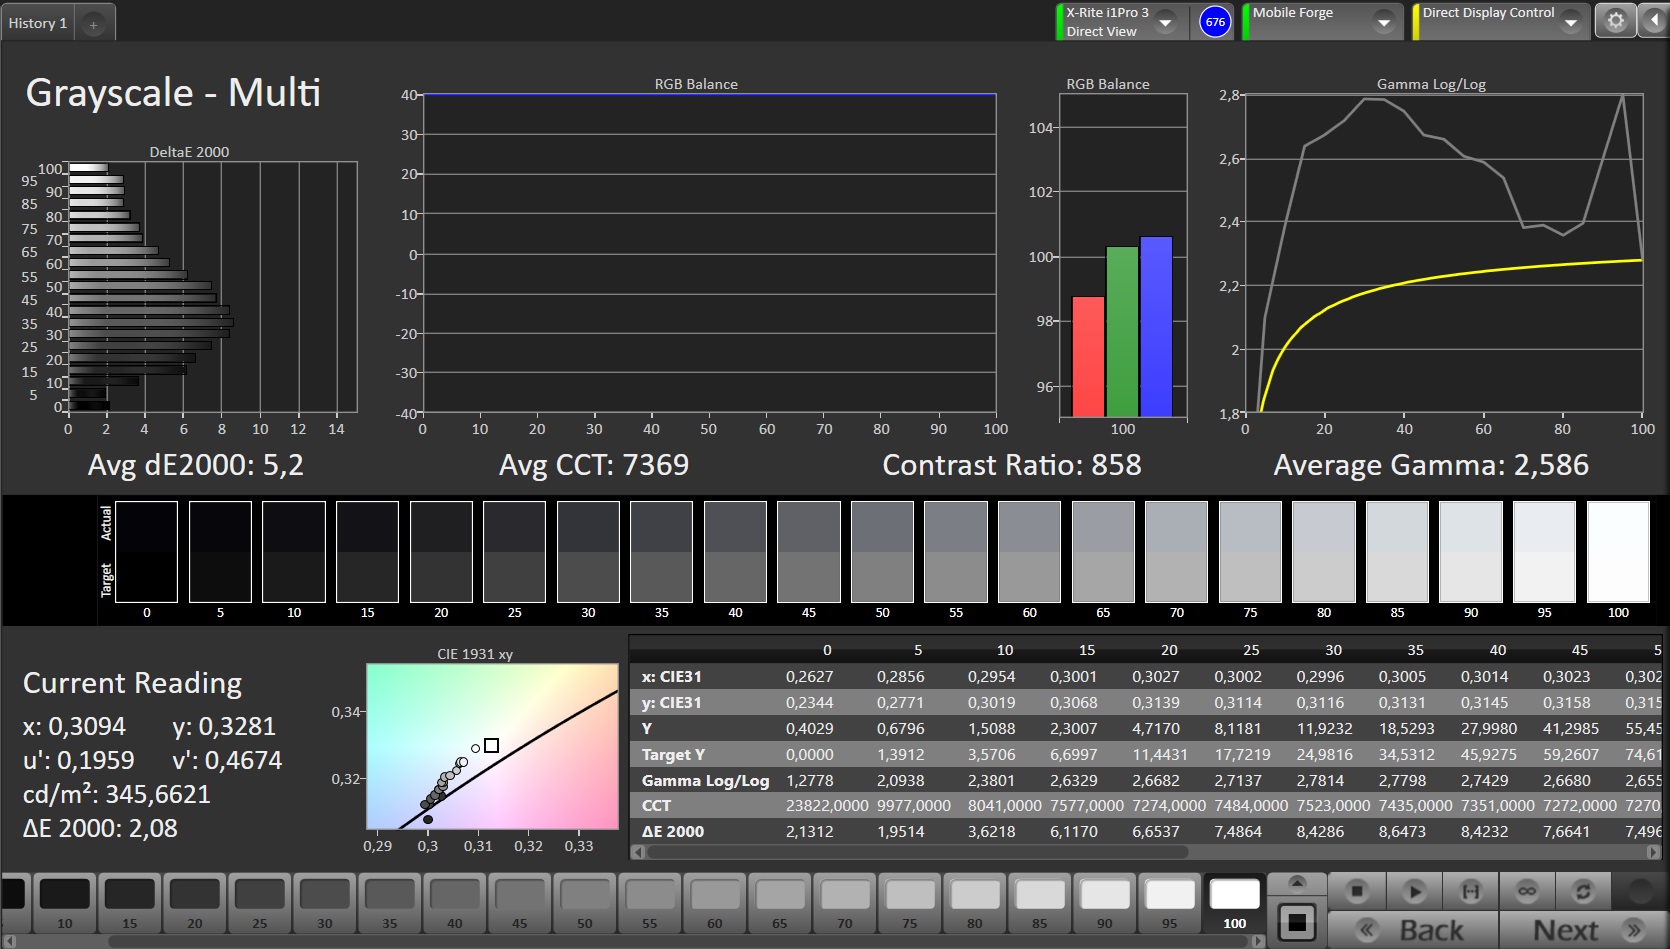Click the refresh arrows icon
Image resolution: width=1670 pixels, height=949 pixels.
[x=1583, y=891]
